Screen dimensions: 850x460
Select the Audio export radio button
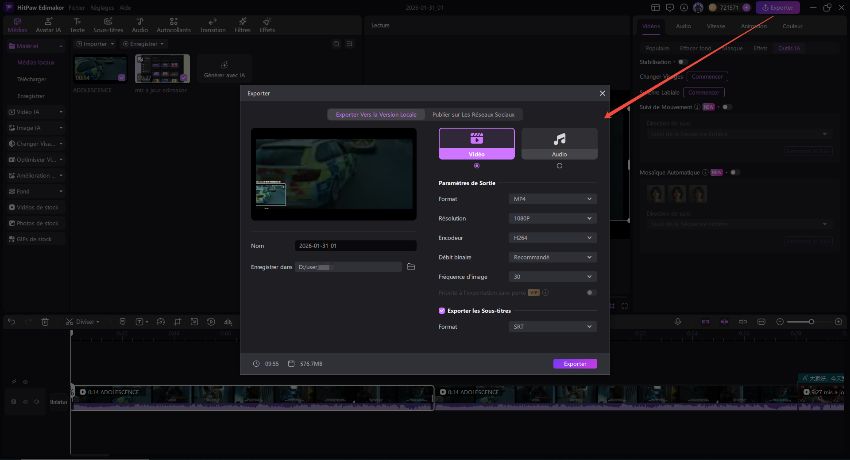tap(559, 166)
